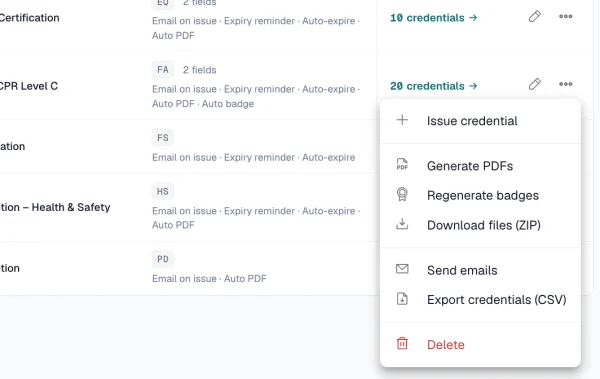Click the PDF file icon in the menu
The width and height of the screenshot is (600, 379).
tap(402, 165)
